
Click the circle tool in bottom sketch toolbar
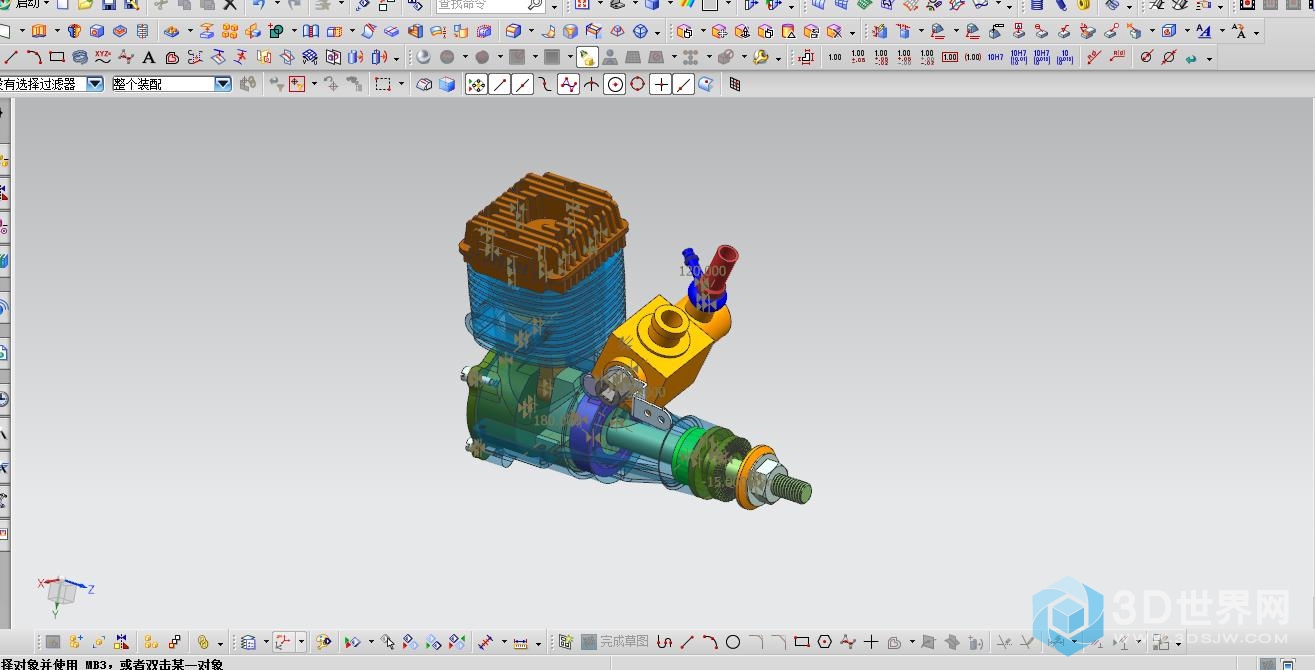click(x=733, y=642)
